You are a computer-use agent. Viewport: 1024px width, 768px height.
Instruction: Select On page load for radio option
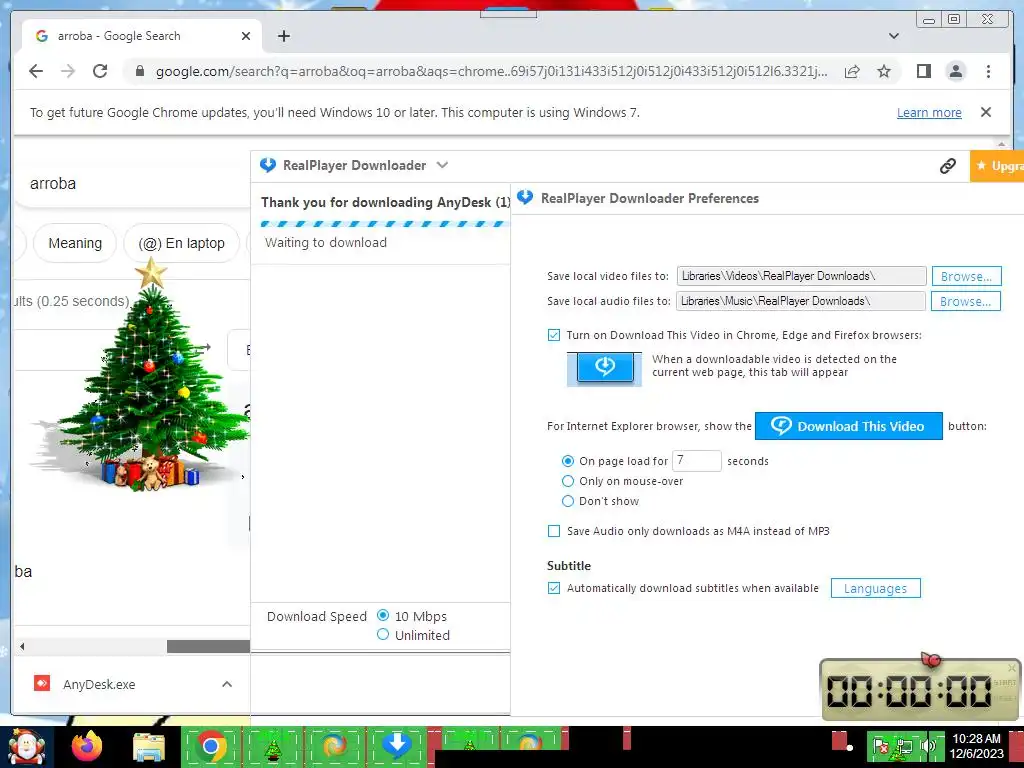(x=568, y=461)
